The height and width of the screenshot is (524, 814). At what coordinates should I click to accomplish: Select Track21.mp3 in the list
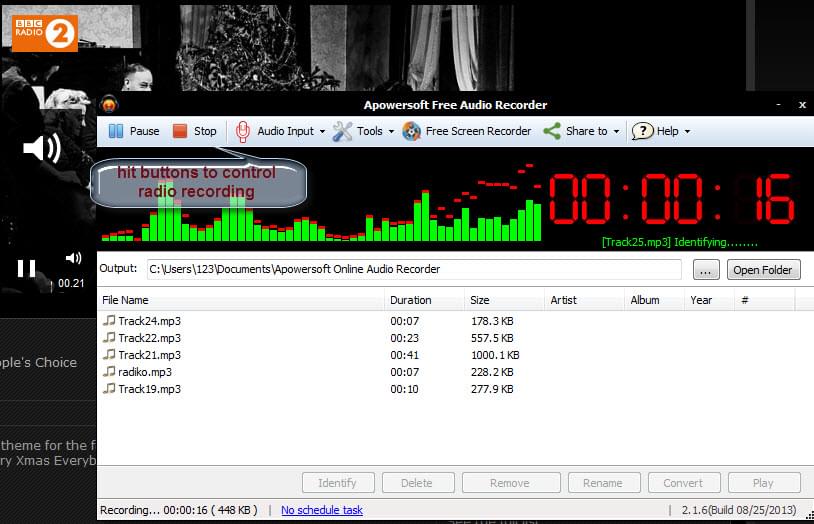tap(150, 355)
